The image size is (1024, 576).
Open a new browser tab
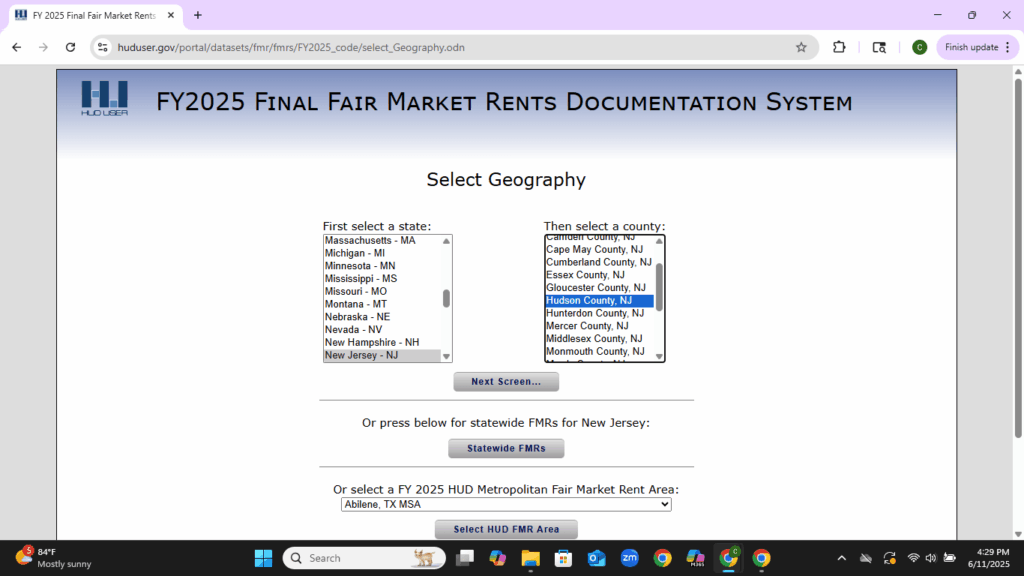click(x=198, y=15)
